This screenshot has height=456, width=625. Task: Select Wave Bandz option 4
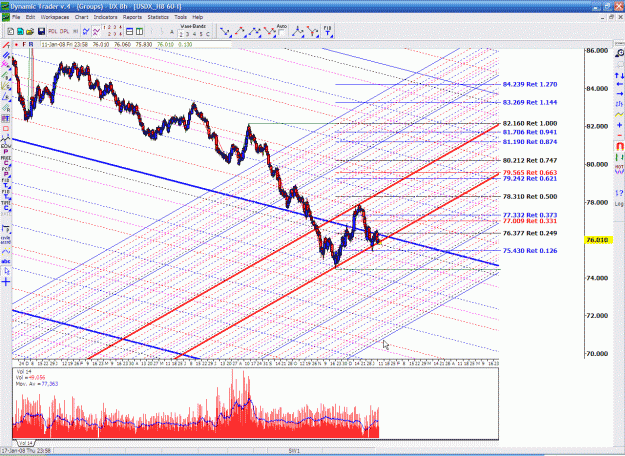pos(194,35)
